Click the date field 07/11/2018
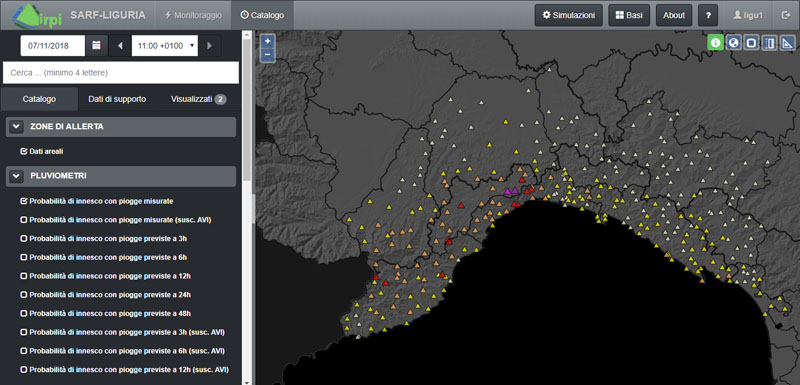800x385 pixels. [x=53, y=45]
